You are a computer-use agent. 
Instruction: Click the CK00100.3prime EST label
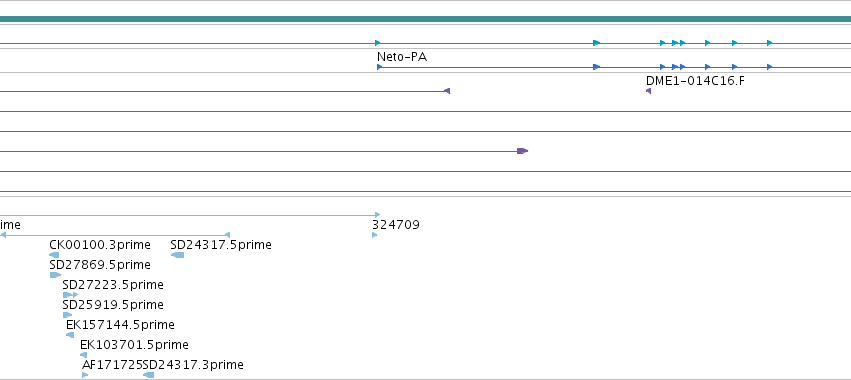coord(100,245)
